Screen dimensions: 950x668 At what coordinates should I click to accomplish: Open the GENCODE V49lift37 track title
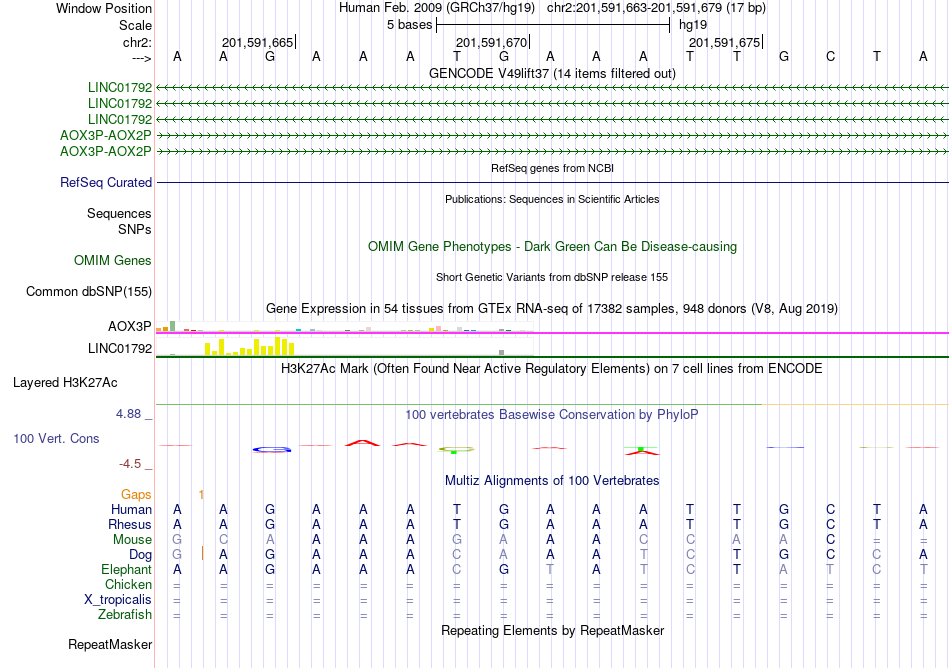pyautogui.click(x=552, y=73)
